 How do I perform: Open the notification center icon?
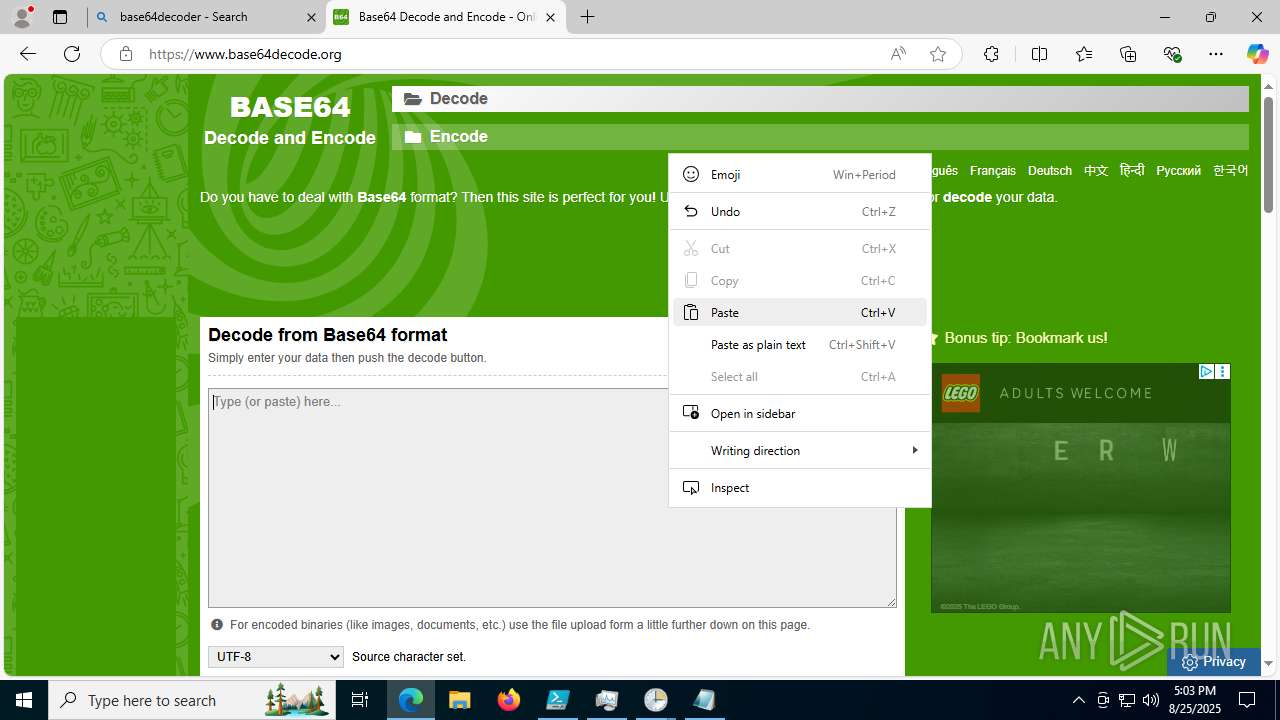point(1247,700)
